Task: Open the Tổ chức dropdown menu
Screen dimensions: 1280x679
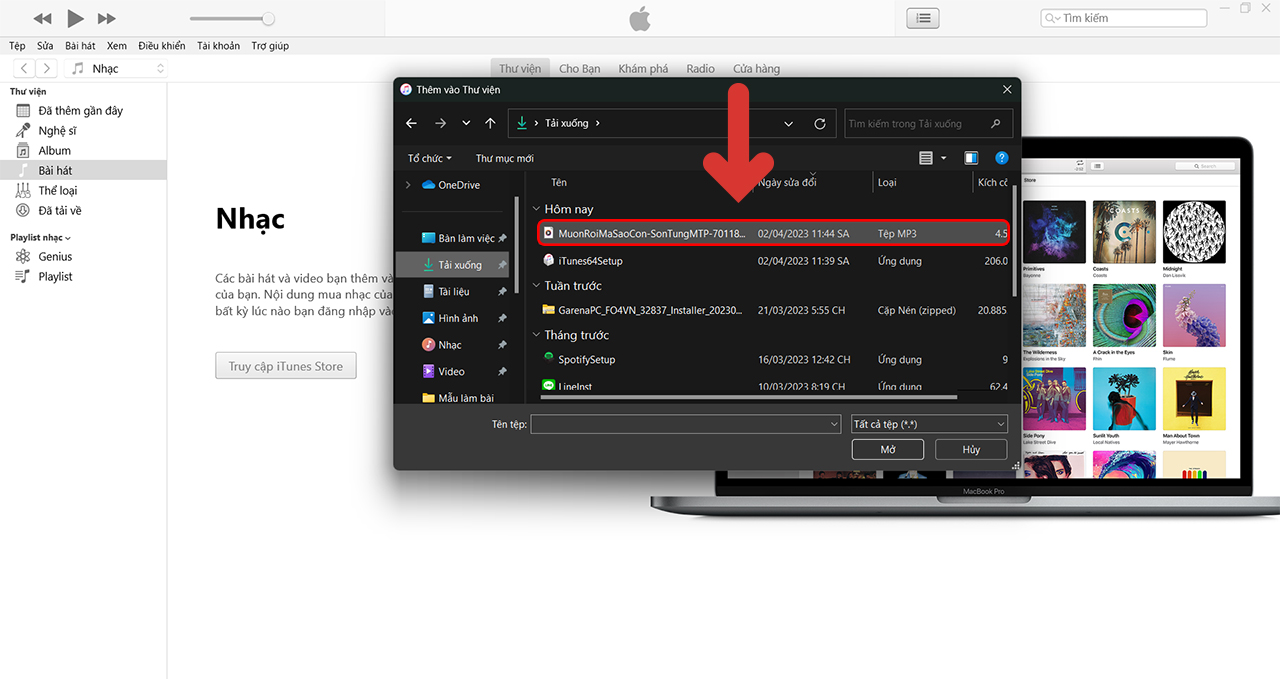Action: click(x=429, y=158)
